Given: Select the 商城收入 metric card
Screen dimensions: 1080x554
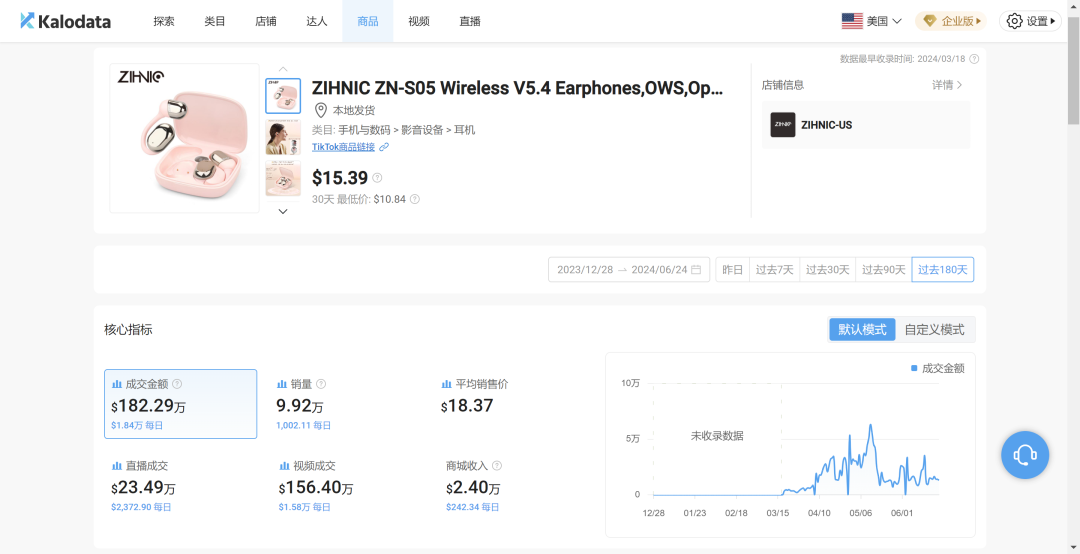Looking at the screenshot, I should coord(513,486).
